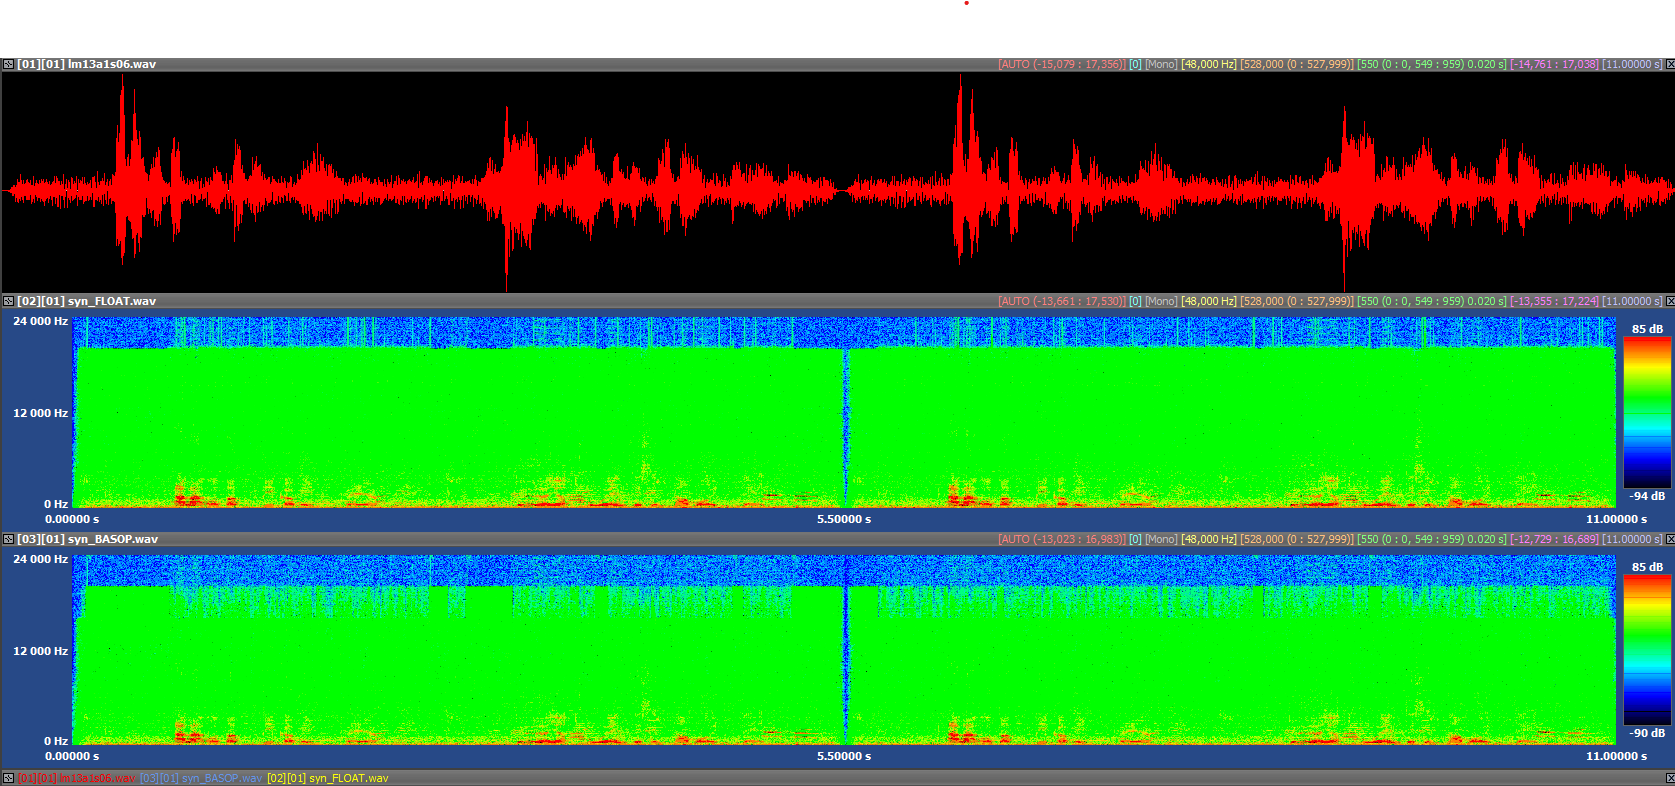Toggle Mono channel label on syn_BASOP.wav header
This screenshot has width=1675, height=786.
coord(1161,539)
